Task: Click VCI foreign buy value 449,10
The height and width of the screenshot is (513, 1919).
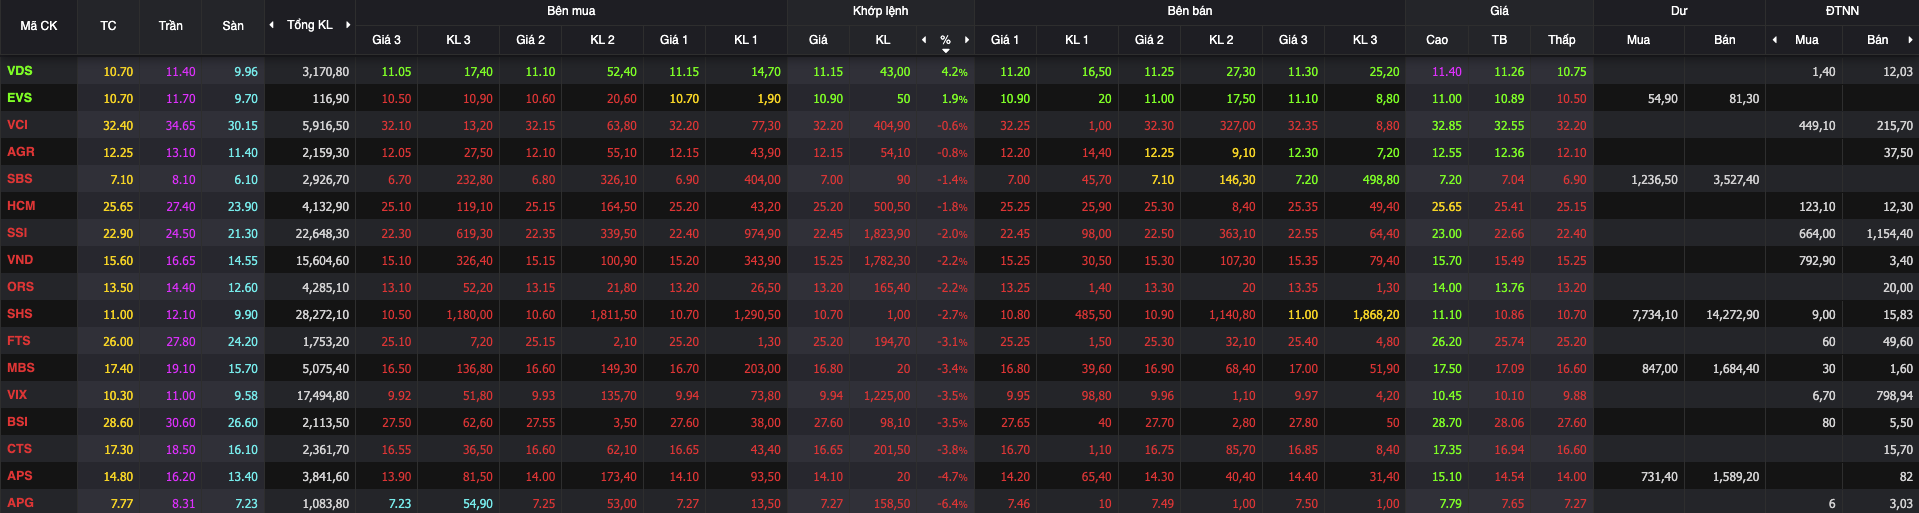Action: (1817, 126)
